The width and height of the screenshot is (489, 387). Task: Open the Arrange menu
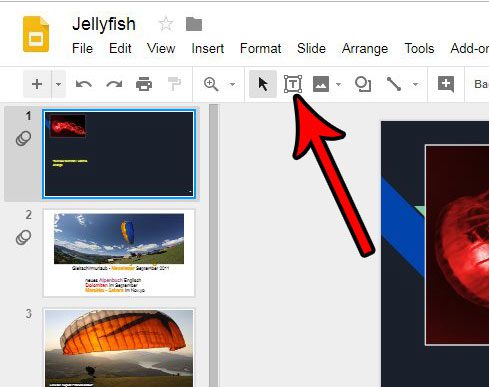(x=365, y=49)
